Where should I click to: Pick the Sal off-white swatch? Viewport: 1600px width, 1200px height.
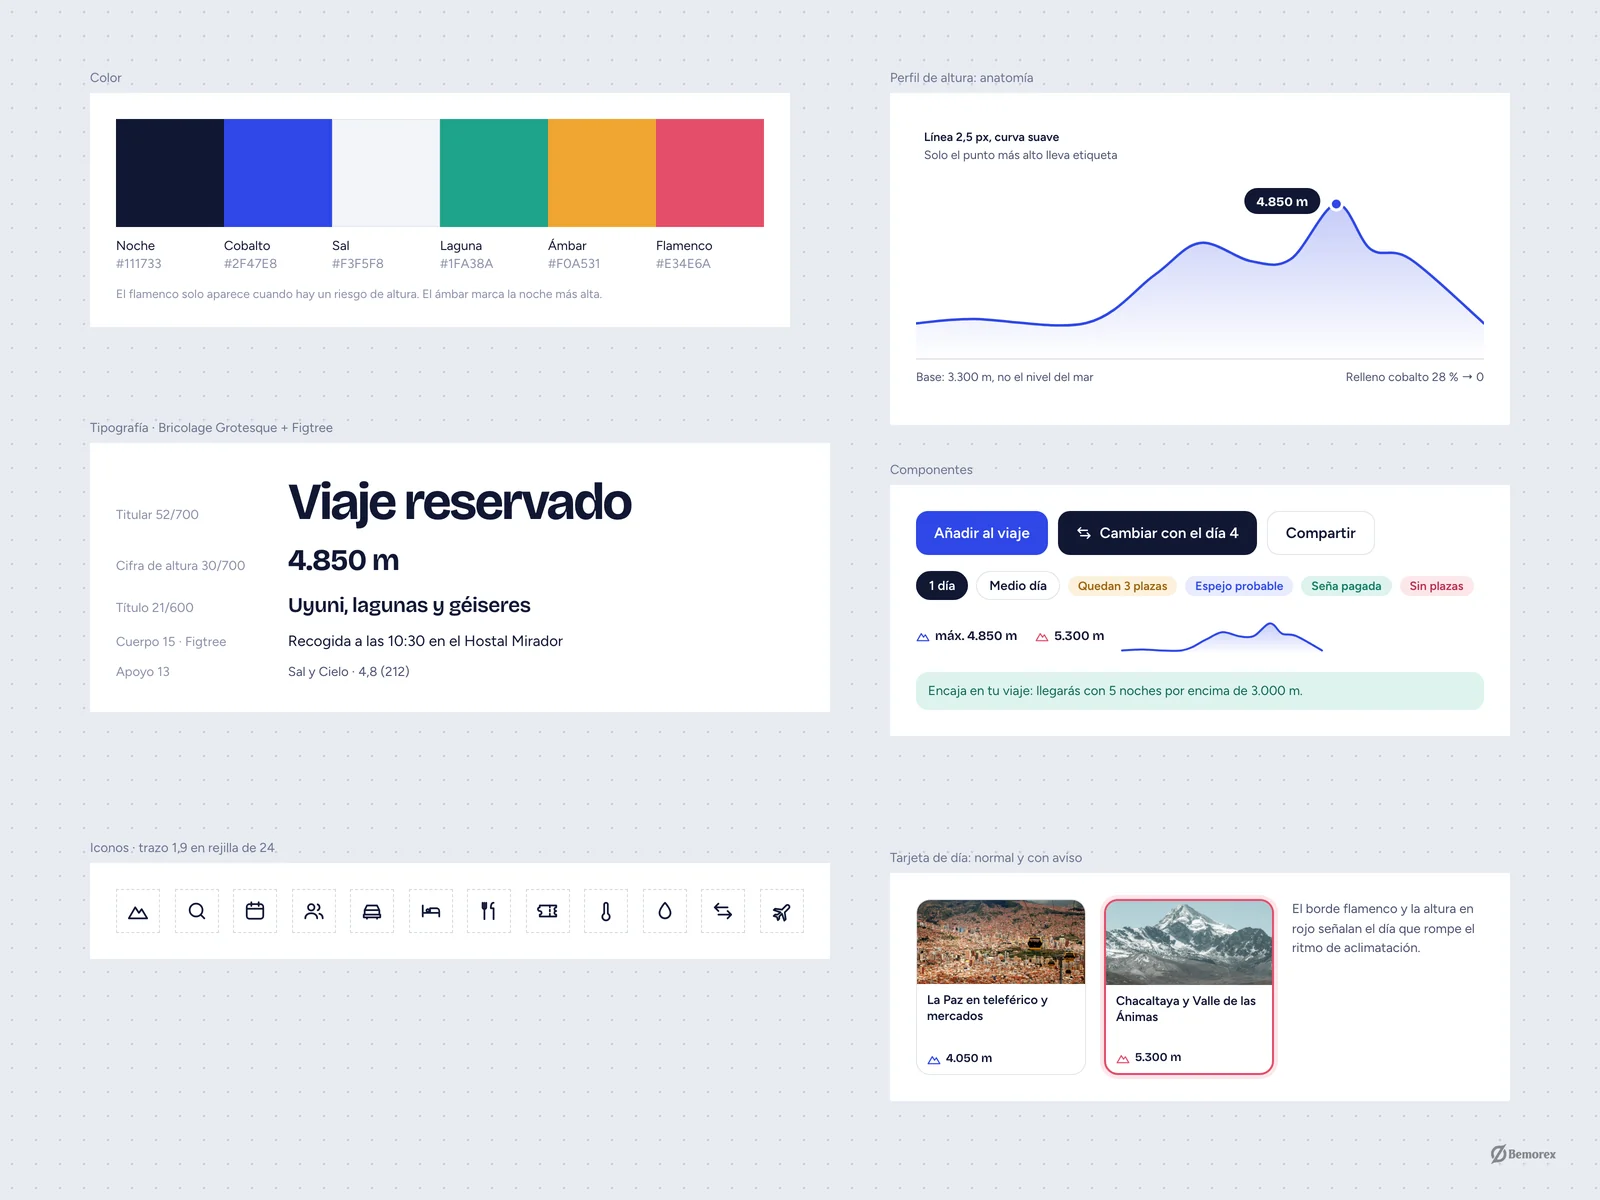click(386, 173)
